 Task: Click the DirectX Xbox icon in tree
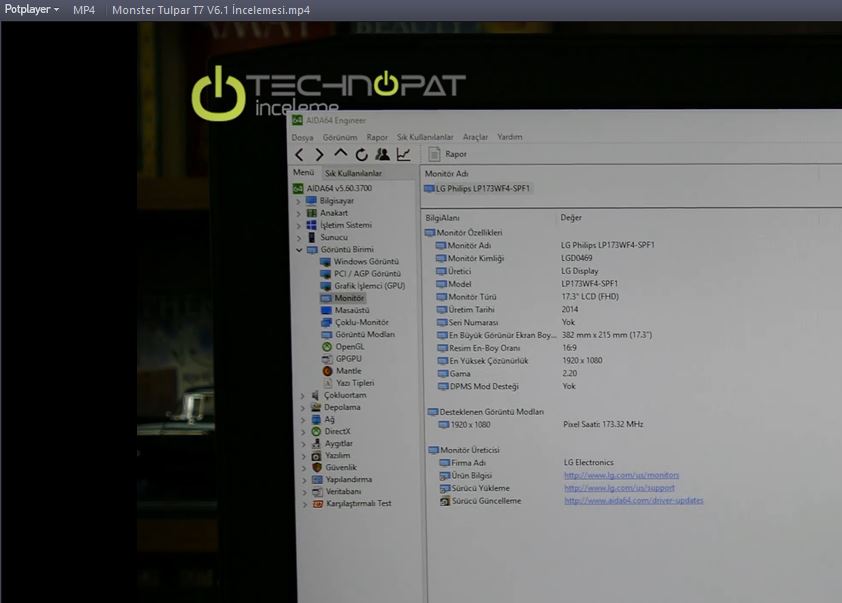click(x=316, y=432)
